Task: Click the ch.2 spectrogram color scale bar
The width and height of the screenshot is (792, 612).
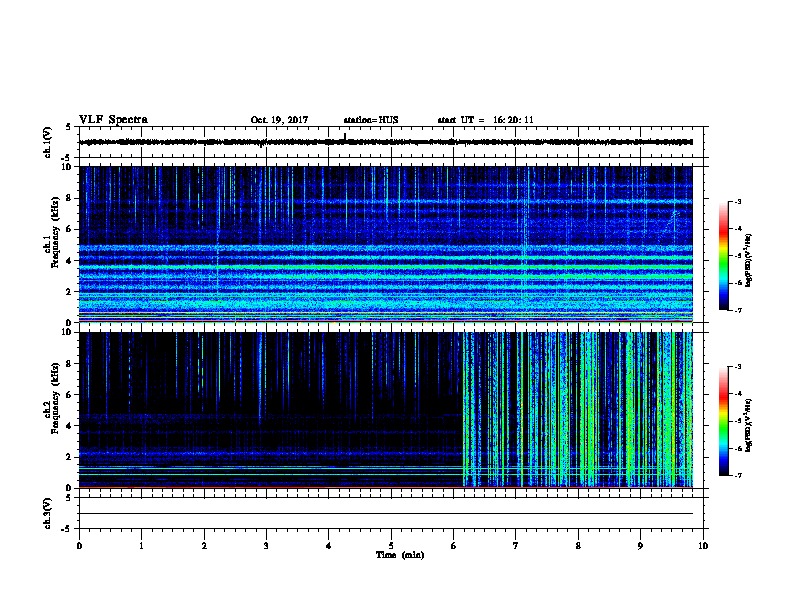Action: pyautogui.click(x=724, y=421)
